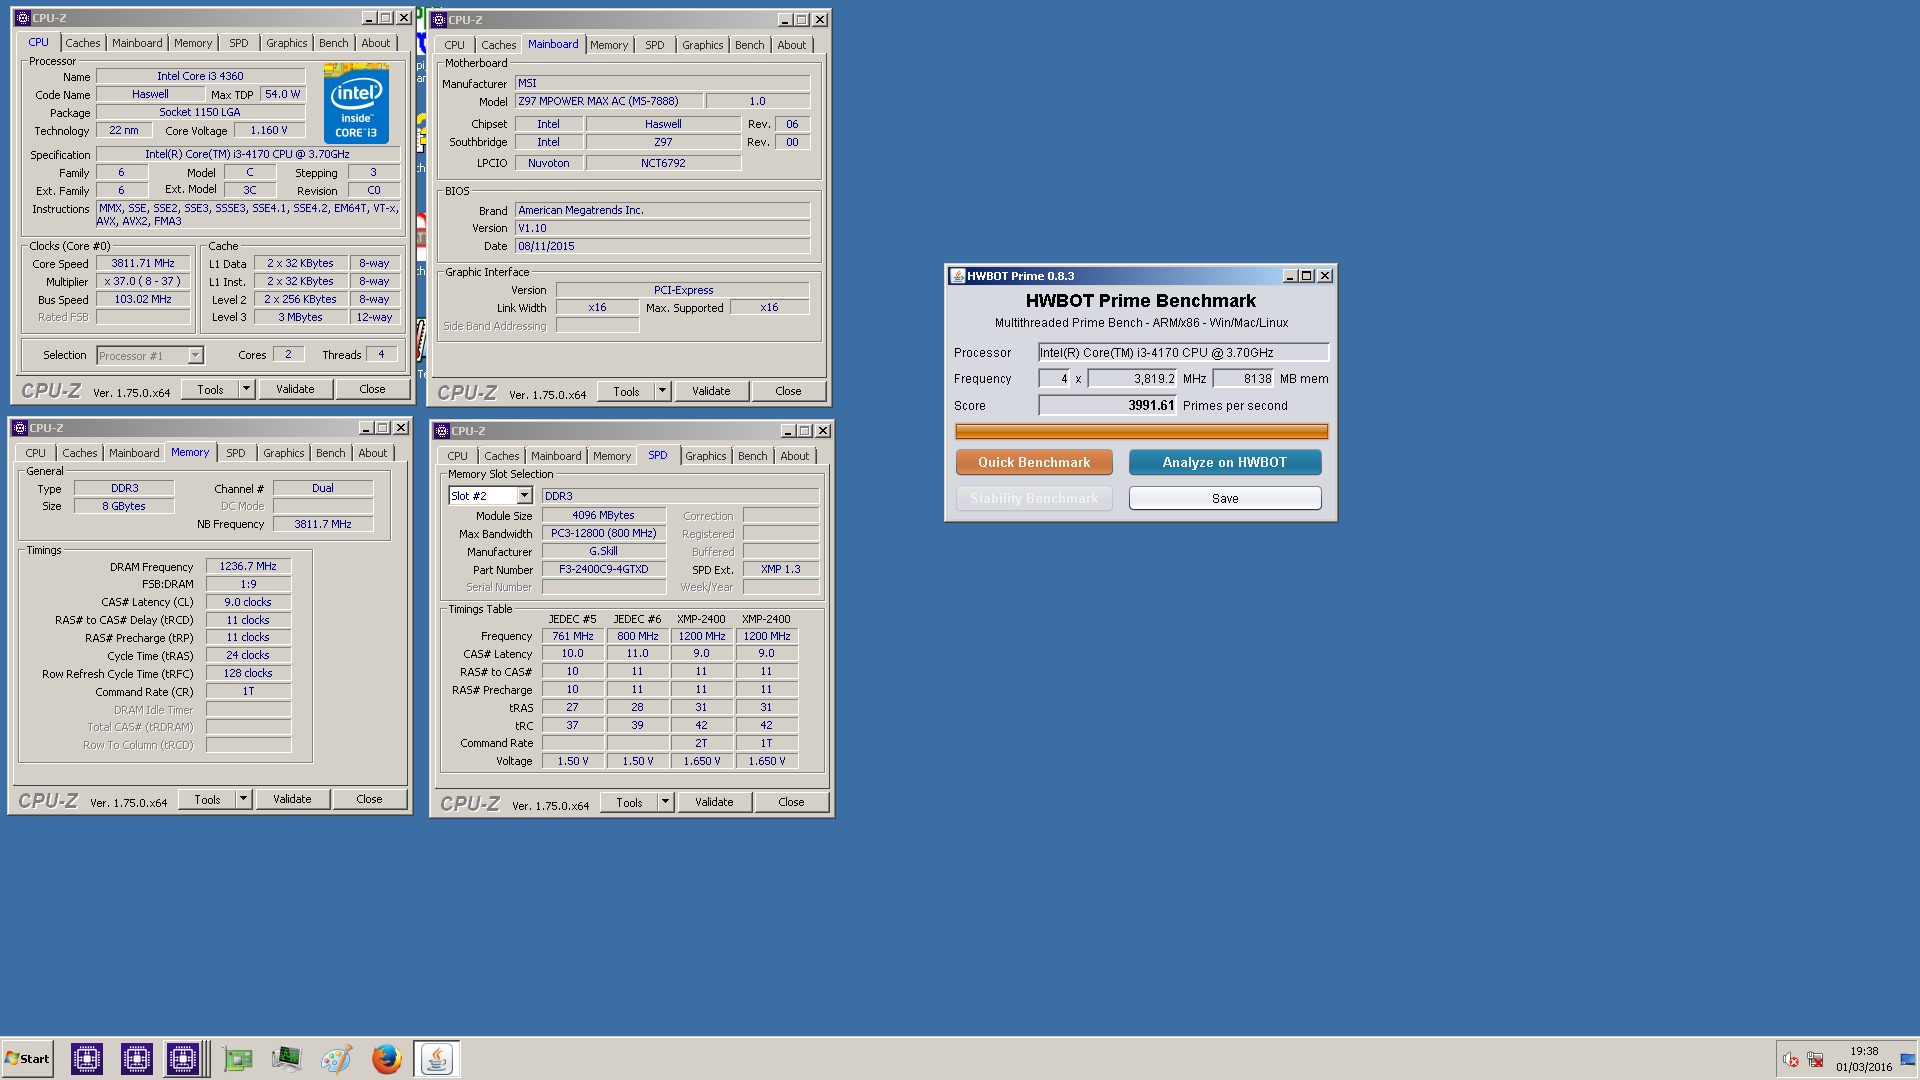Open the monitor graph app on the taskbar
The height and width of the screenshot is (1080, 1920).
coord(287,1059)
